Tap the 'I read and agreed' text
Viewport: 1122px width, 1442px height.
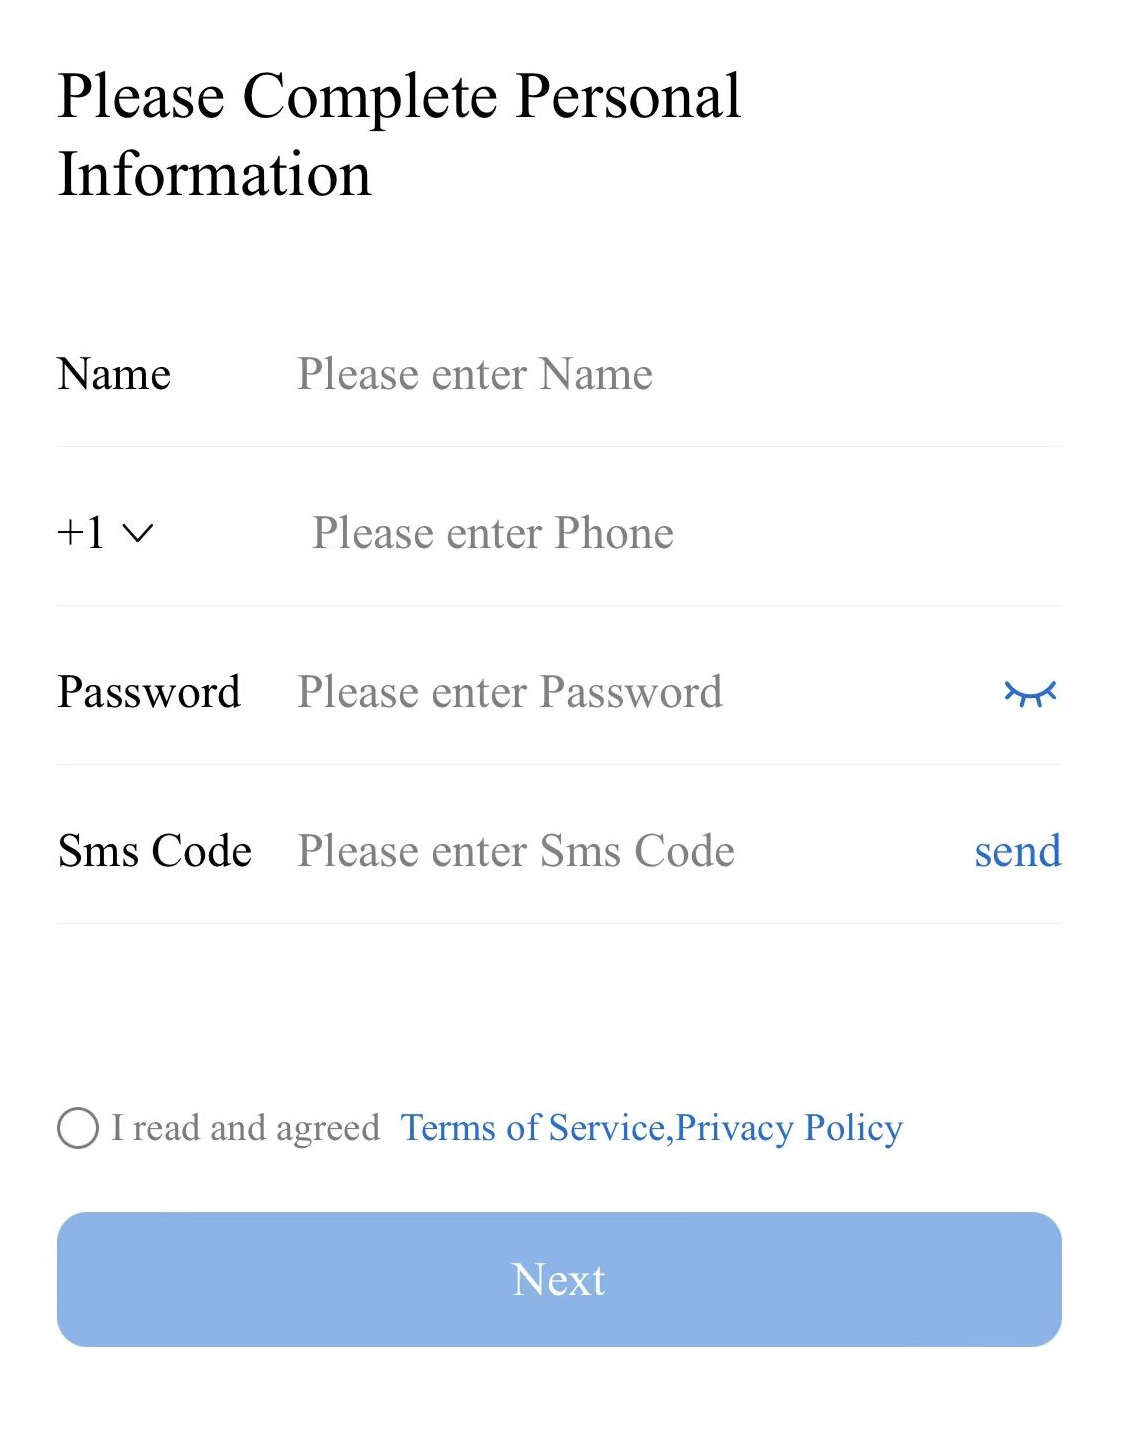click(246, 1128)
